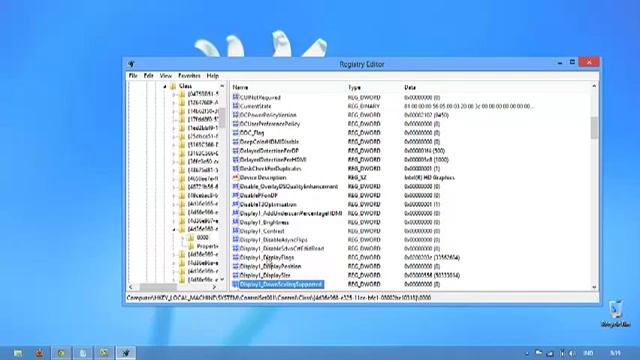Click the Registry Editor taskbar button
Image resolution: width=640 pixels, height=360 pixels.
(x=126, y=353)
